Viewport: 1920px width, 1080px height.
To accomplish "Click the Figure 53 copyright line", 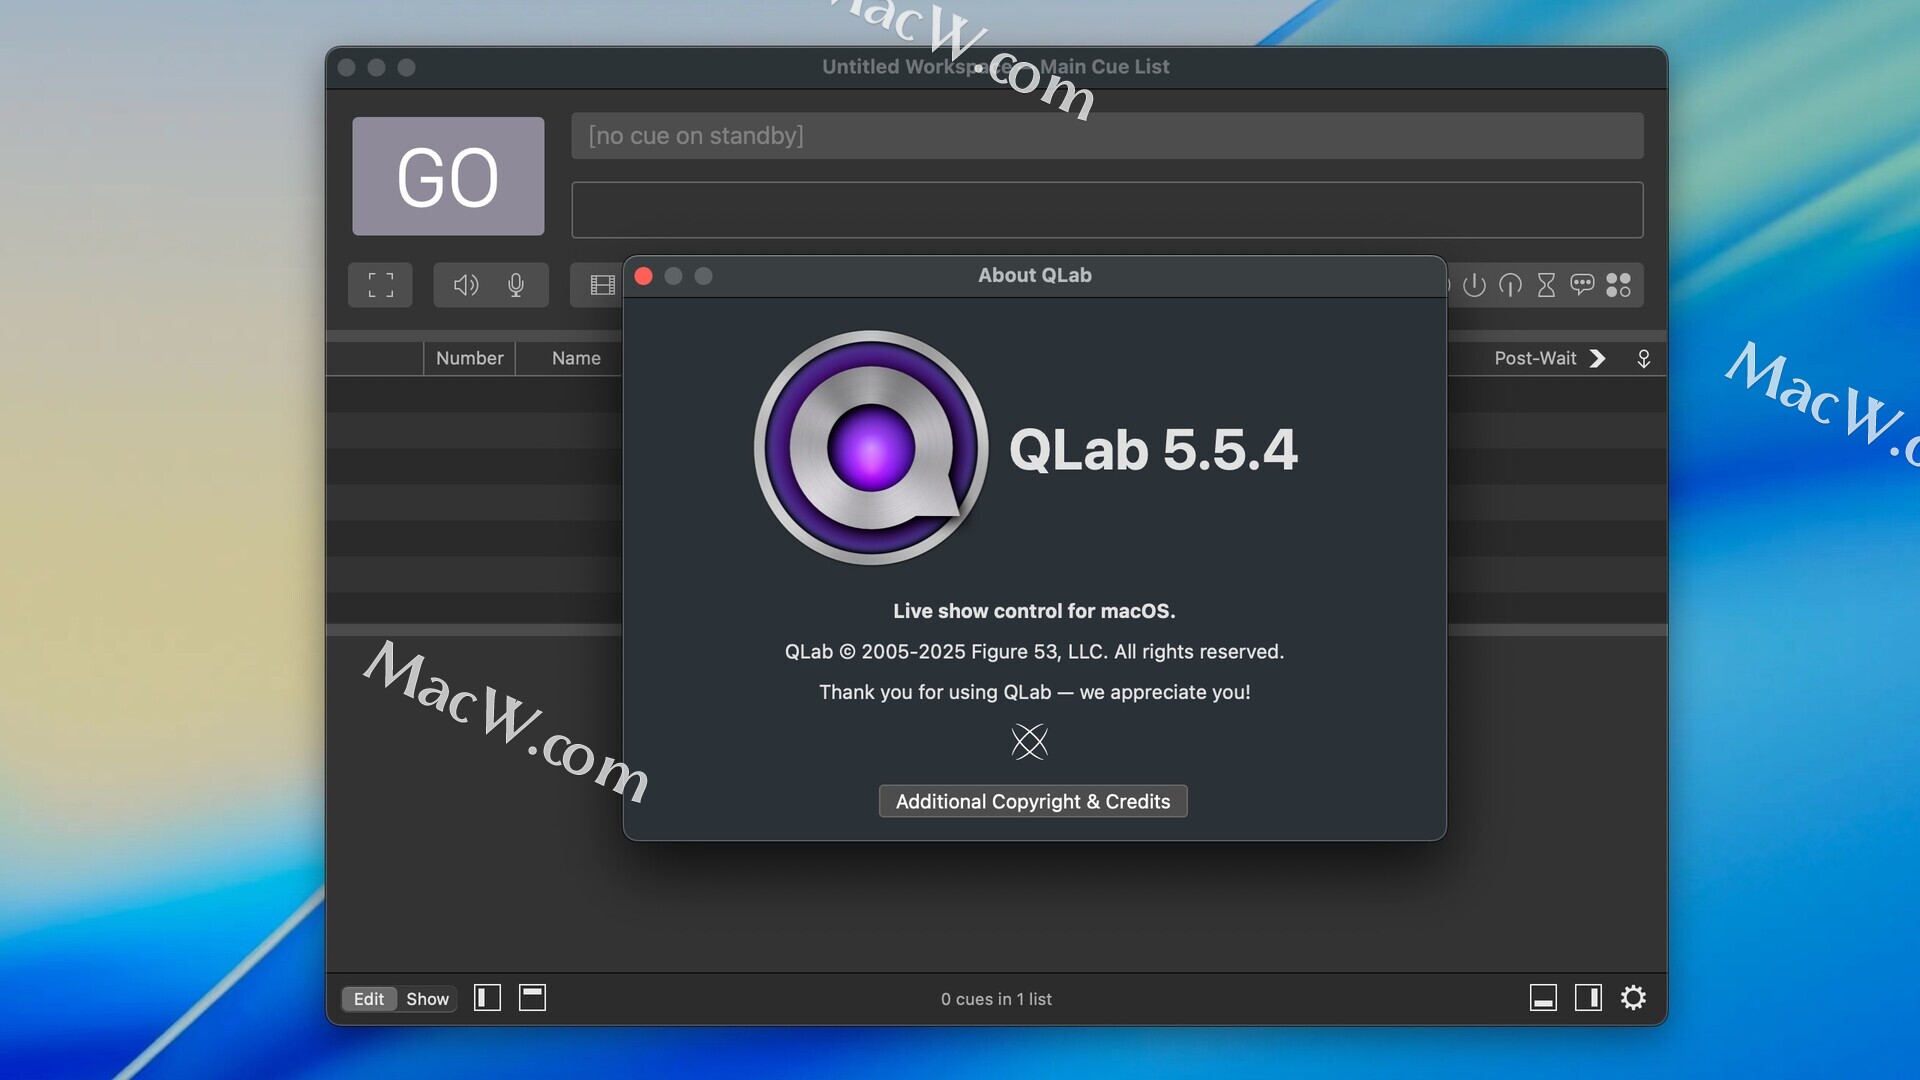I will point(1034,652).
